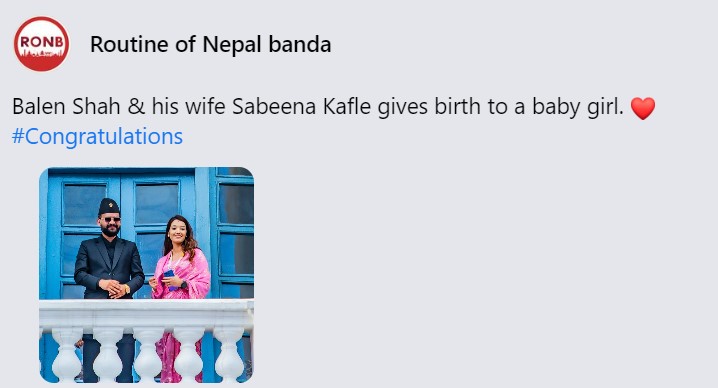The image size is (718, 388).
Task: Open the #Congratulations hashtag
Action: tap(97, 137)
